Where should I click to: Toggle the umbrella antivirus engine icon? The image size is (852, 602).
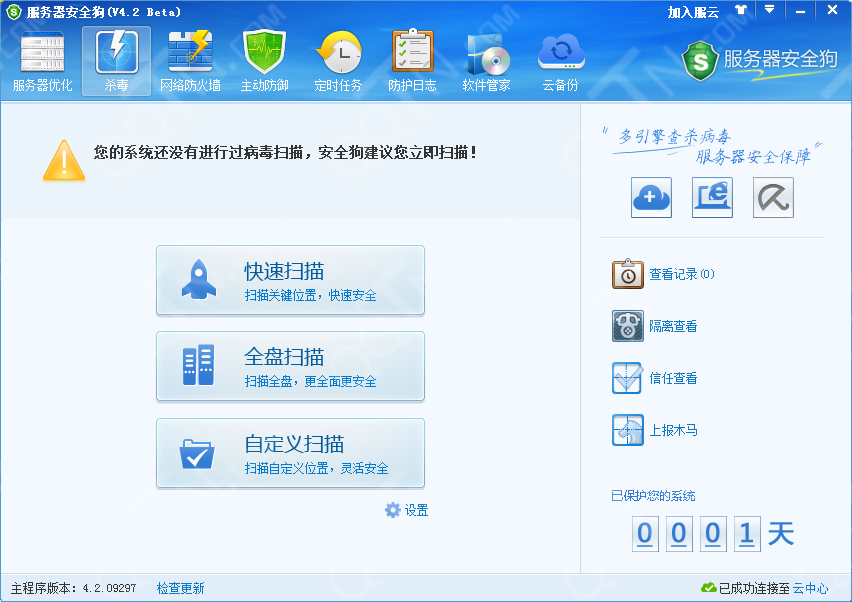pos(773,198)
